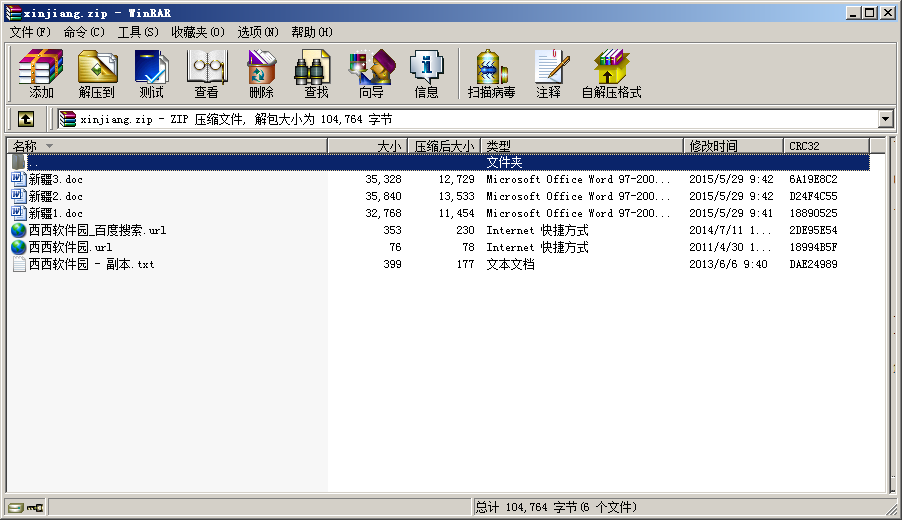Click the 解压到 (Extract To) icon

pyautogui.click(x=97, y=74)
